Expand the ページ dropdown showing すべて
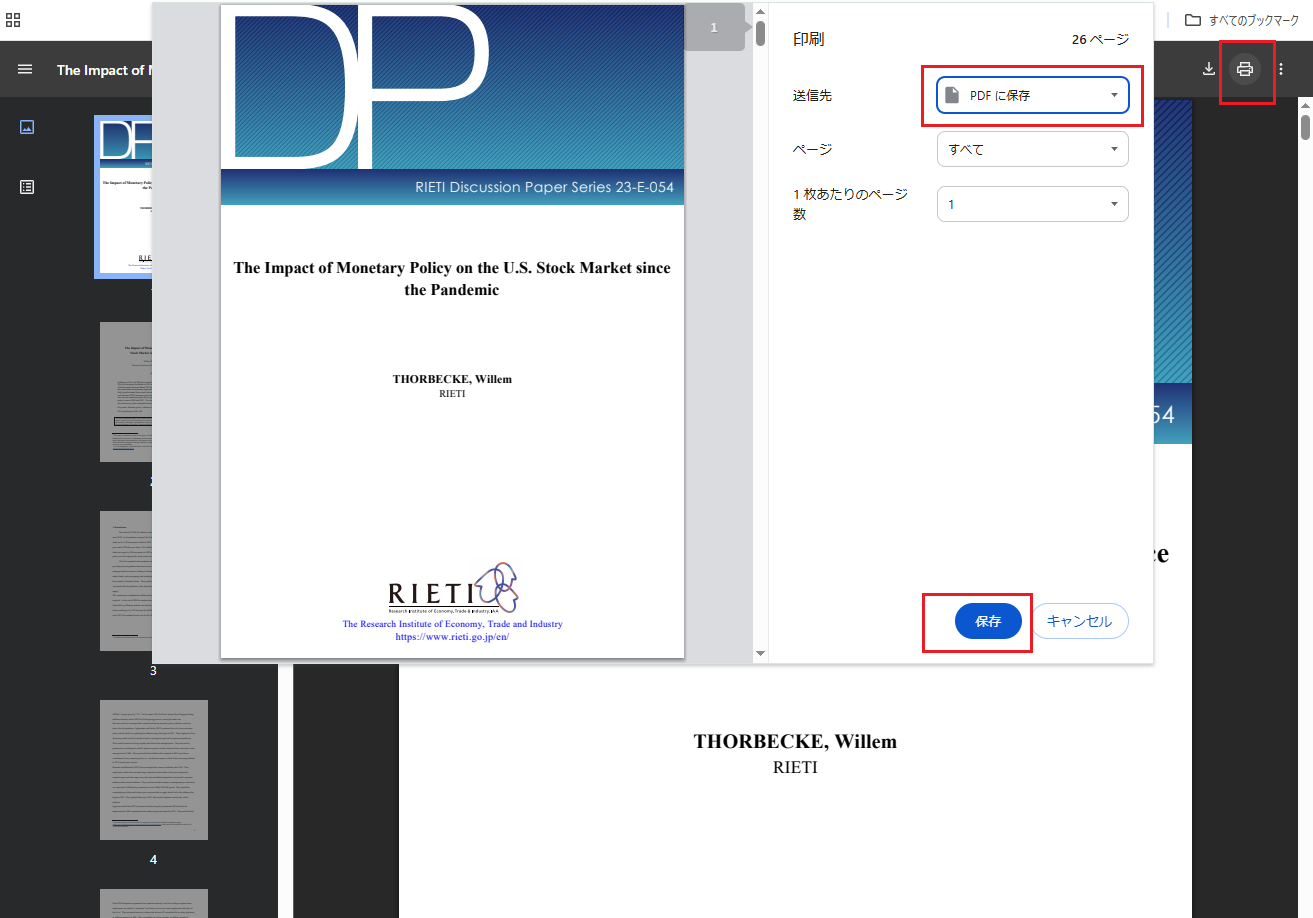The image size is (1313, 918). click(1033, 149)
